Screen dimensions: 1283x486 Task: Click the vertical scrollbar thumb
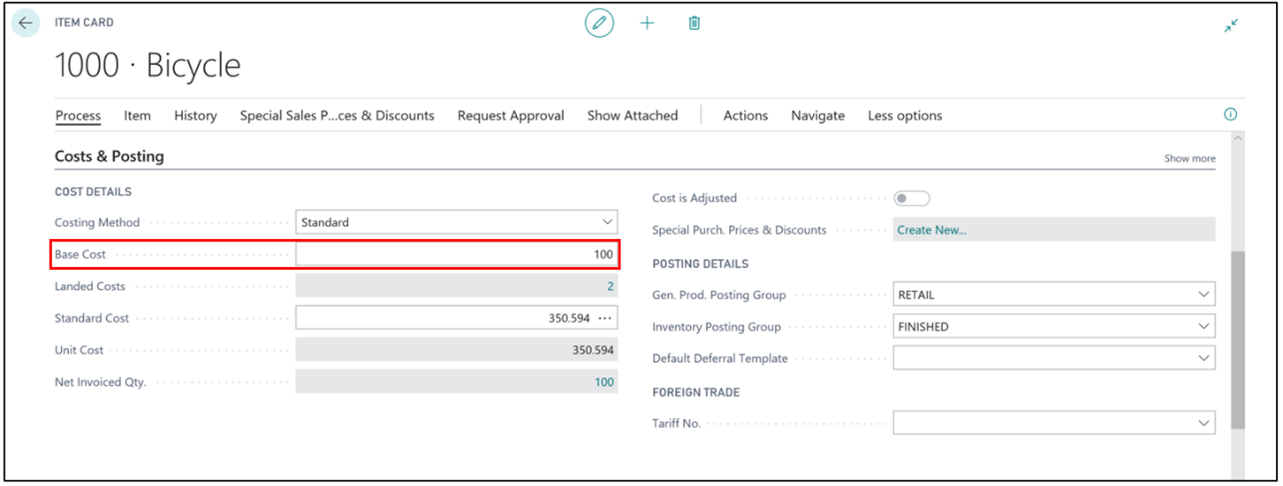(x=1238, y=340)
